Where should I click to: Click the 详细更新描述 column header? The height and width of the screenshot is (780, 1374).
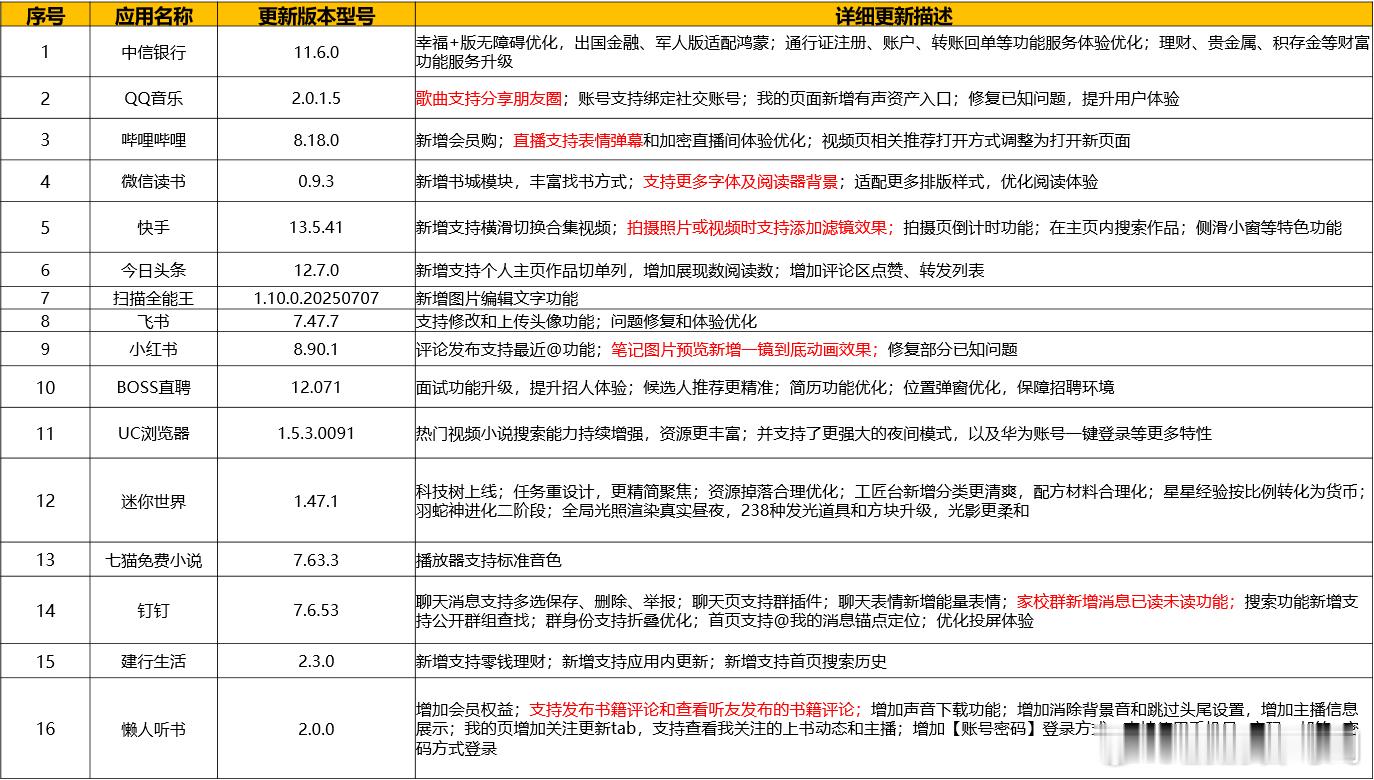(893, 14)
